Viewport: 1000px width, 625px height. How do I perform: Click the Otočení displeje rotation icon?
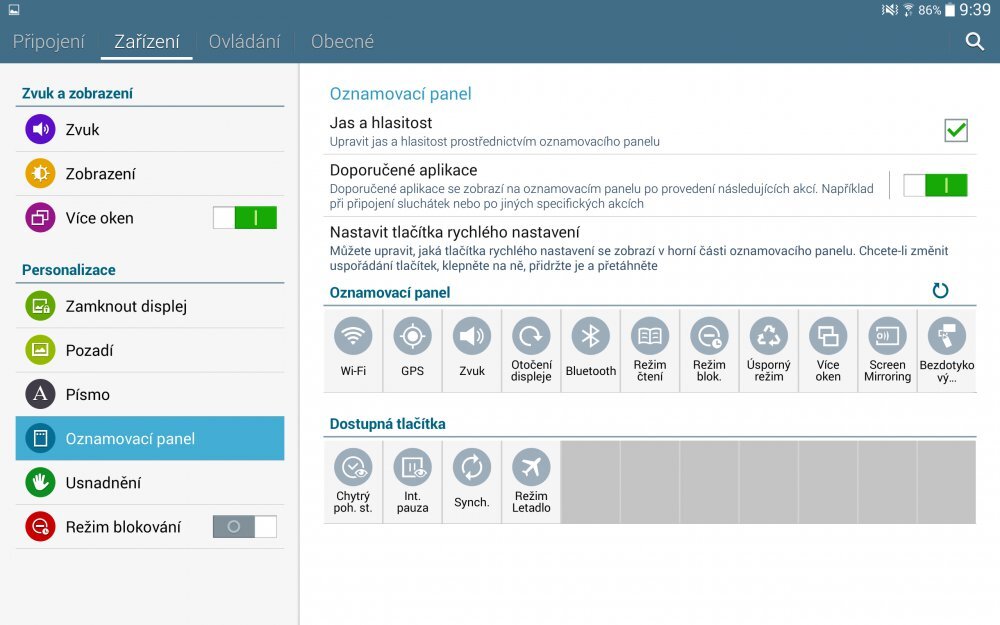coord(531,336)
